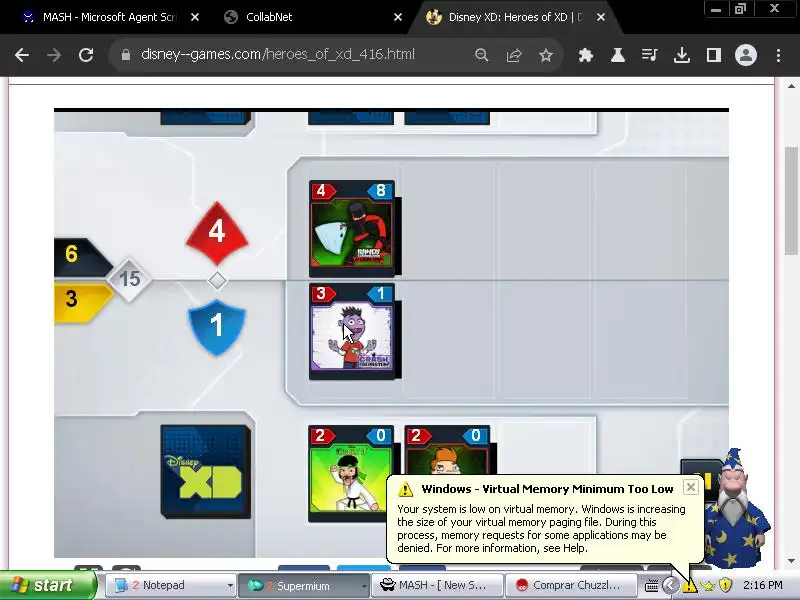Open the Windows Start menu
This screenshot has height=600, width=800.
[47, 585]
